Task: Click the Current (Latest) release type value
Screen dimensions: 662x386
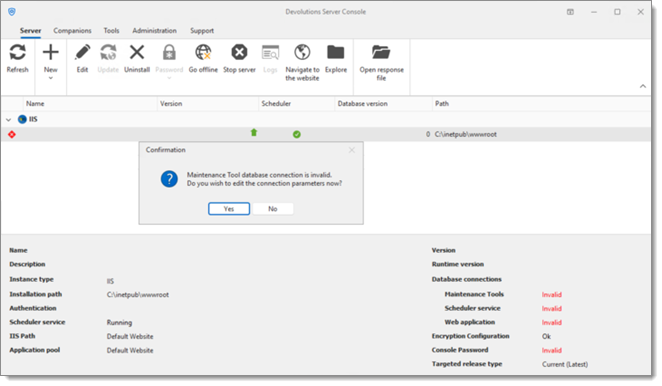Action: 565,364
